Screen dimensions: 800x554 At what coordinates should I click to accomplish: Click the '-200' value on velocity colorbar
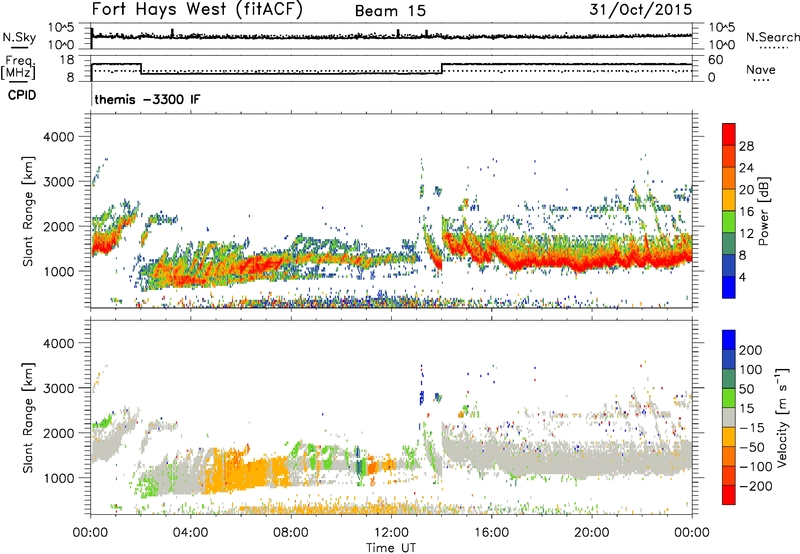coord(755,487)
